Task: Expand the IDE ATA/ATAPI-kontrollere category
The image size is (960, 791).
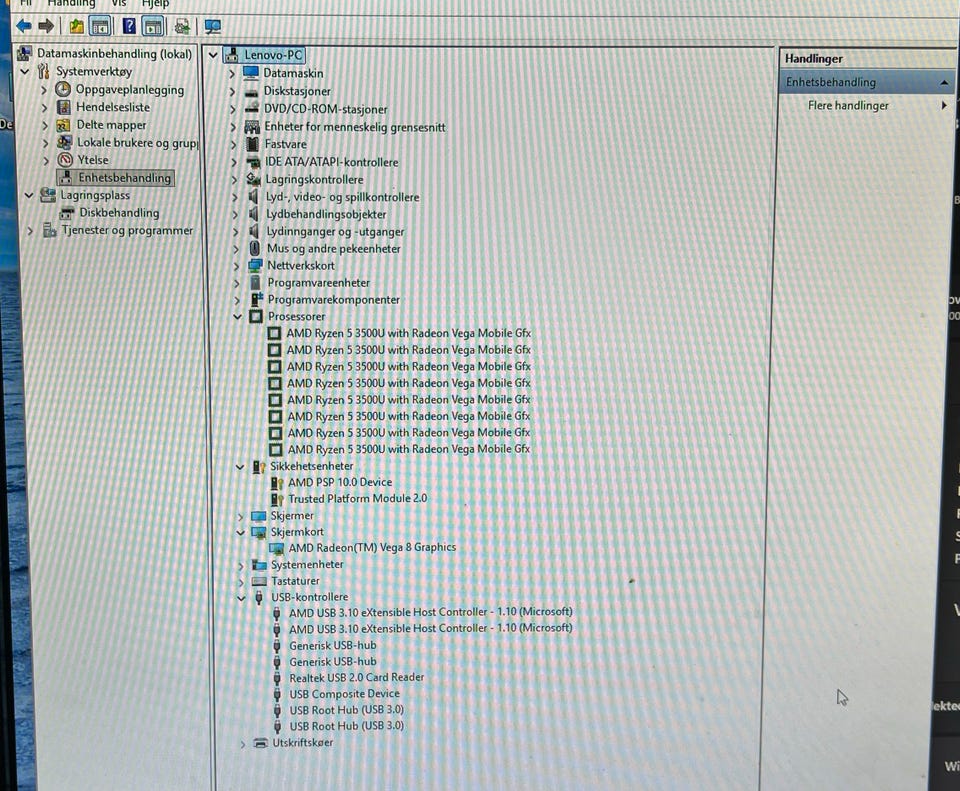Action: pyautogui.click(x=233, y=163)
